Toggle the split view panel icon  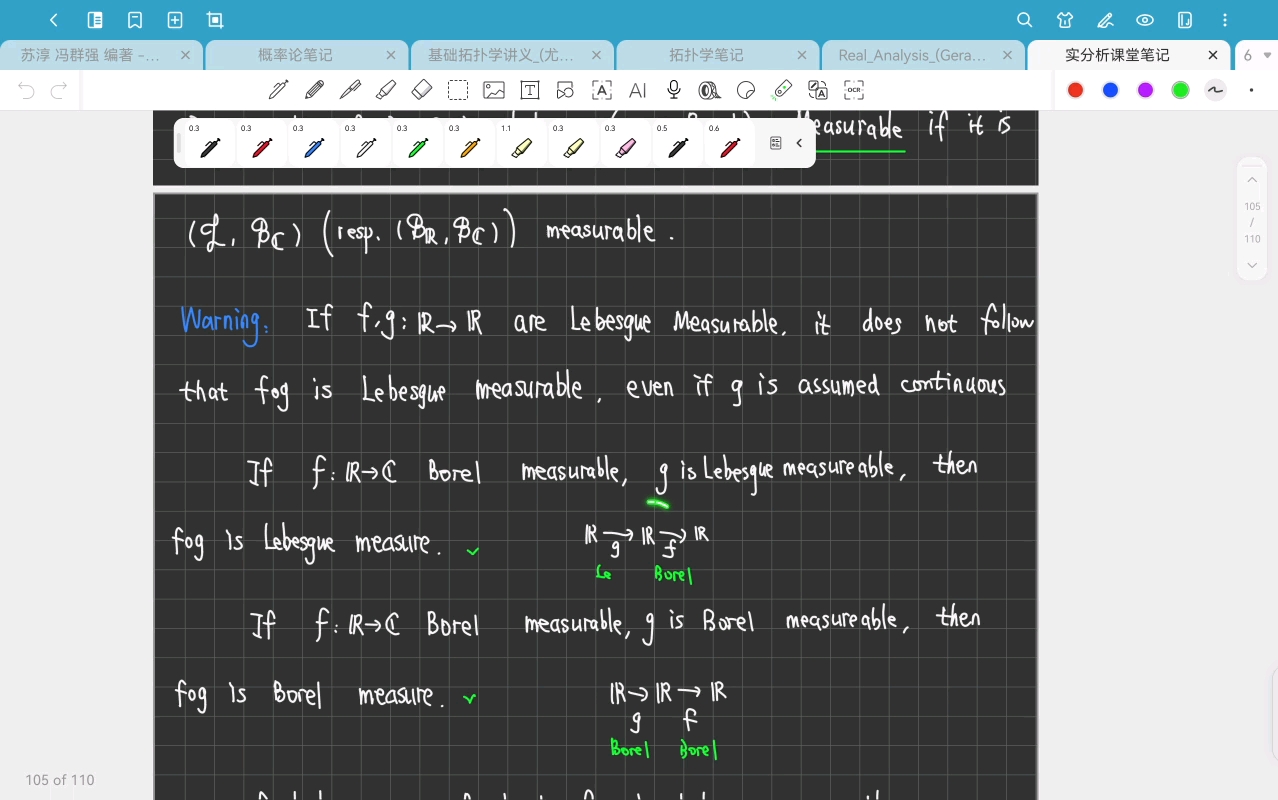[x=1185, y=20]
